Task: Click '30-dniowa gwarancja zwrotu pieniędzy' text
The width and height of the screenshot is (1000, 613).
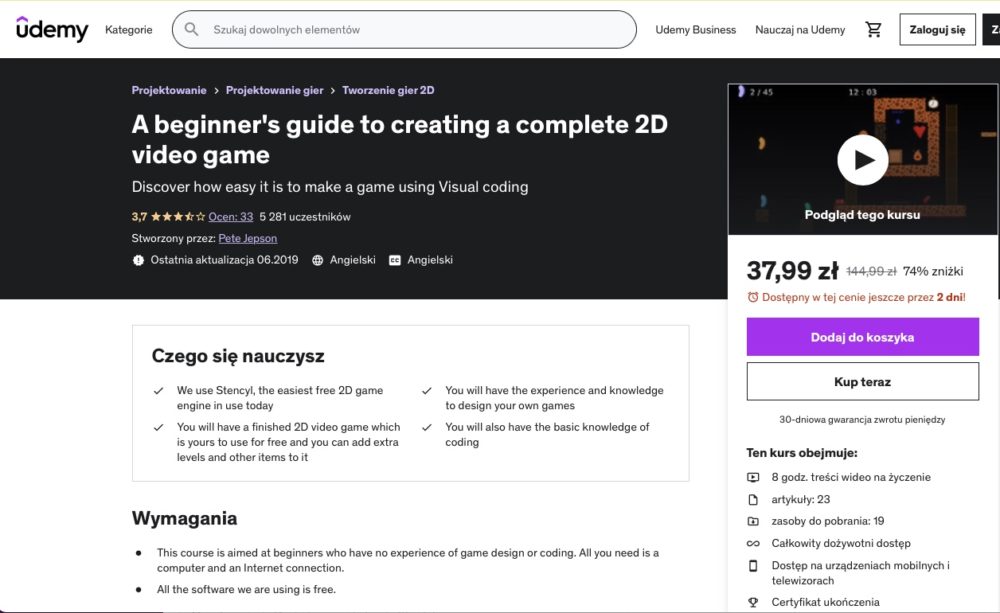Action: pos(862,420)
